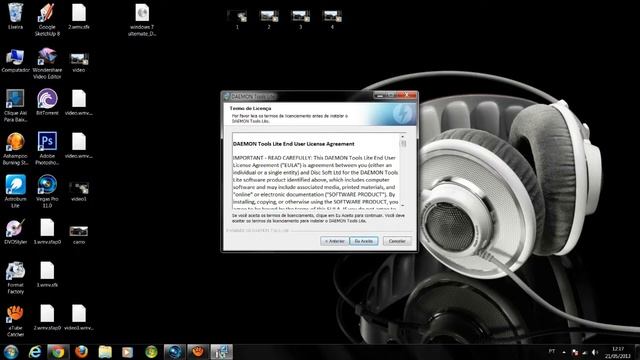Switch to Vegas Pro in the taskbar

pos(174,351)
